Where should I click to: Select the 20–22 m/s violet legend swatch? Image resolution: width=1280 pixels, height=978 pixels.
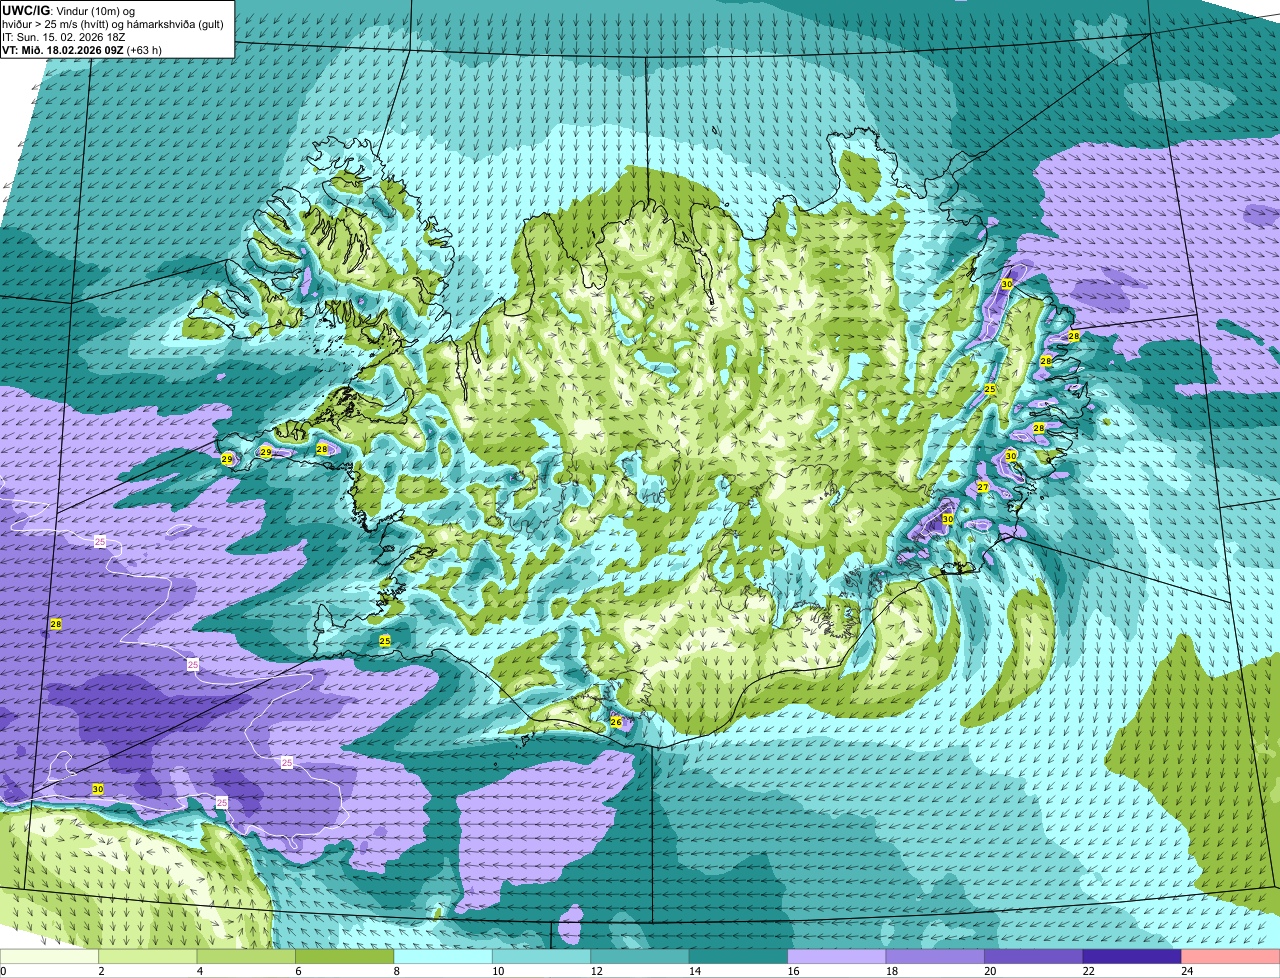[1035, 957]
